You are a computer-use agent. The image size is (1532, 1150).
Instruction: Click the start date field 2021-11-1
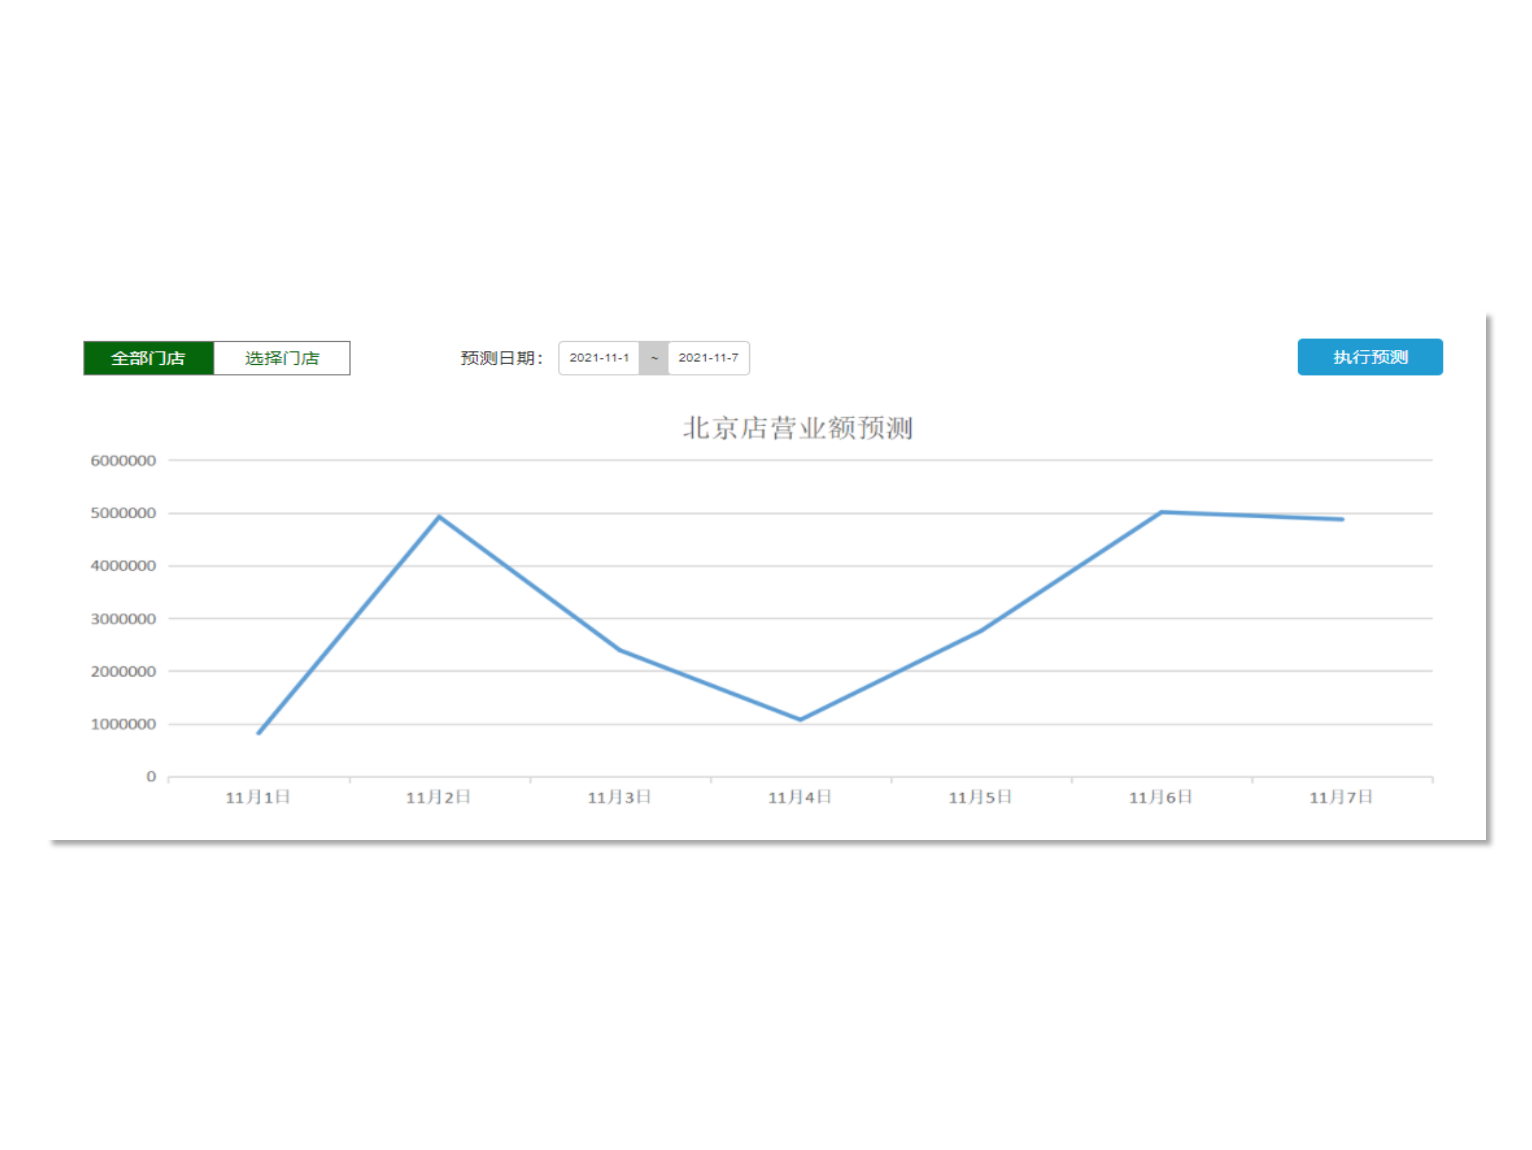(599, 358)
